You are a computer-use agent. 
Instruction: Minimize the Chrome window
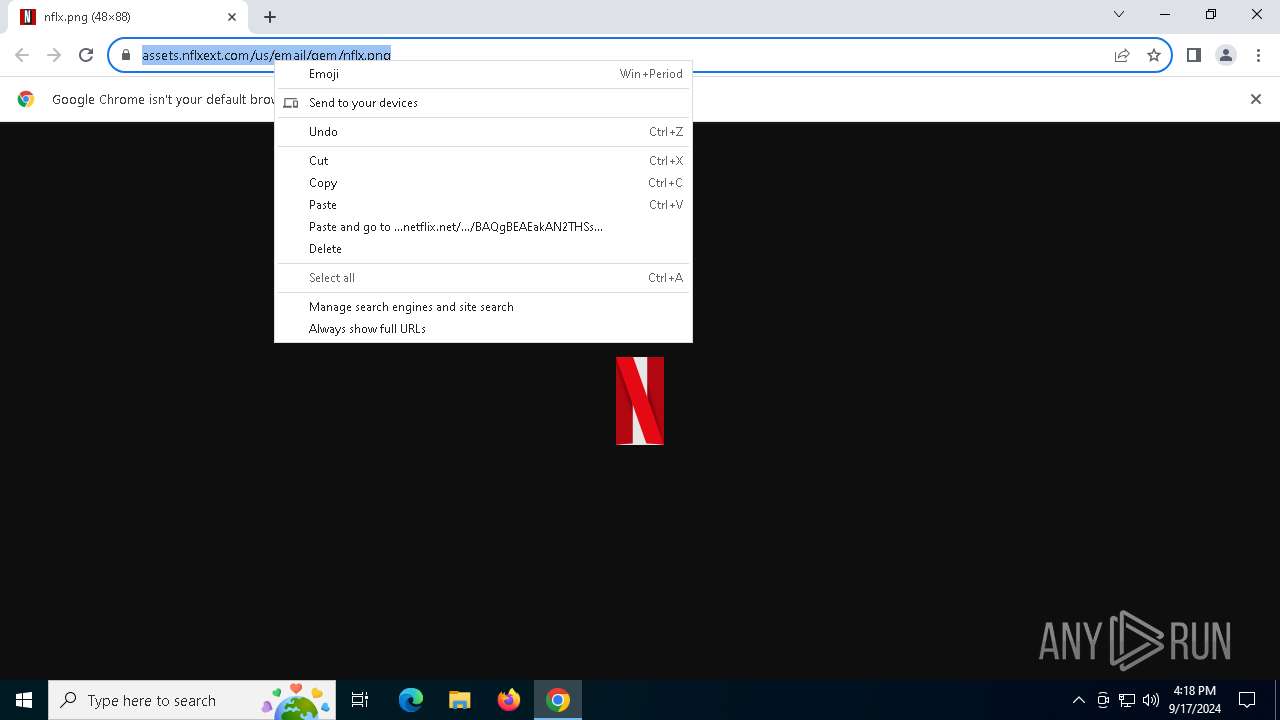coord(1165,14)
